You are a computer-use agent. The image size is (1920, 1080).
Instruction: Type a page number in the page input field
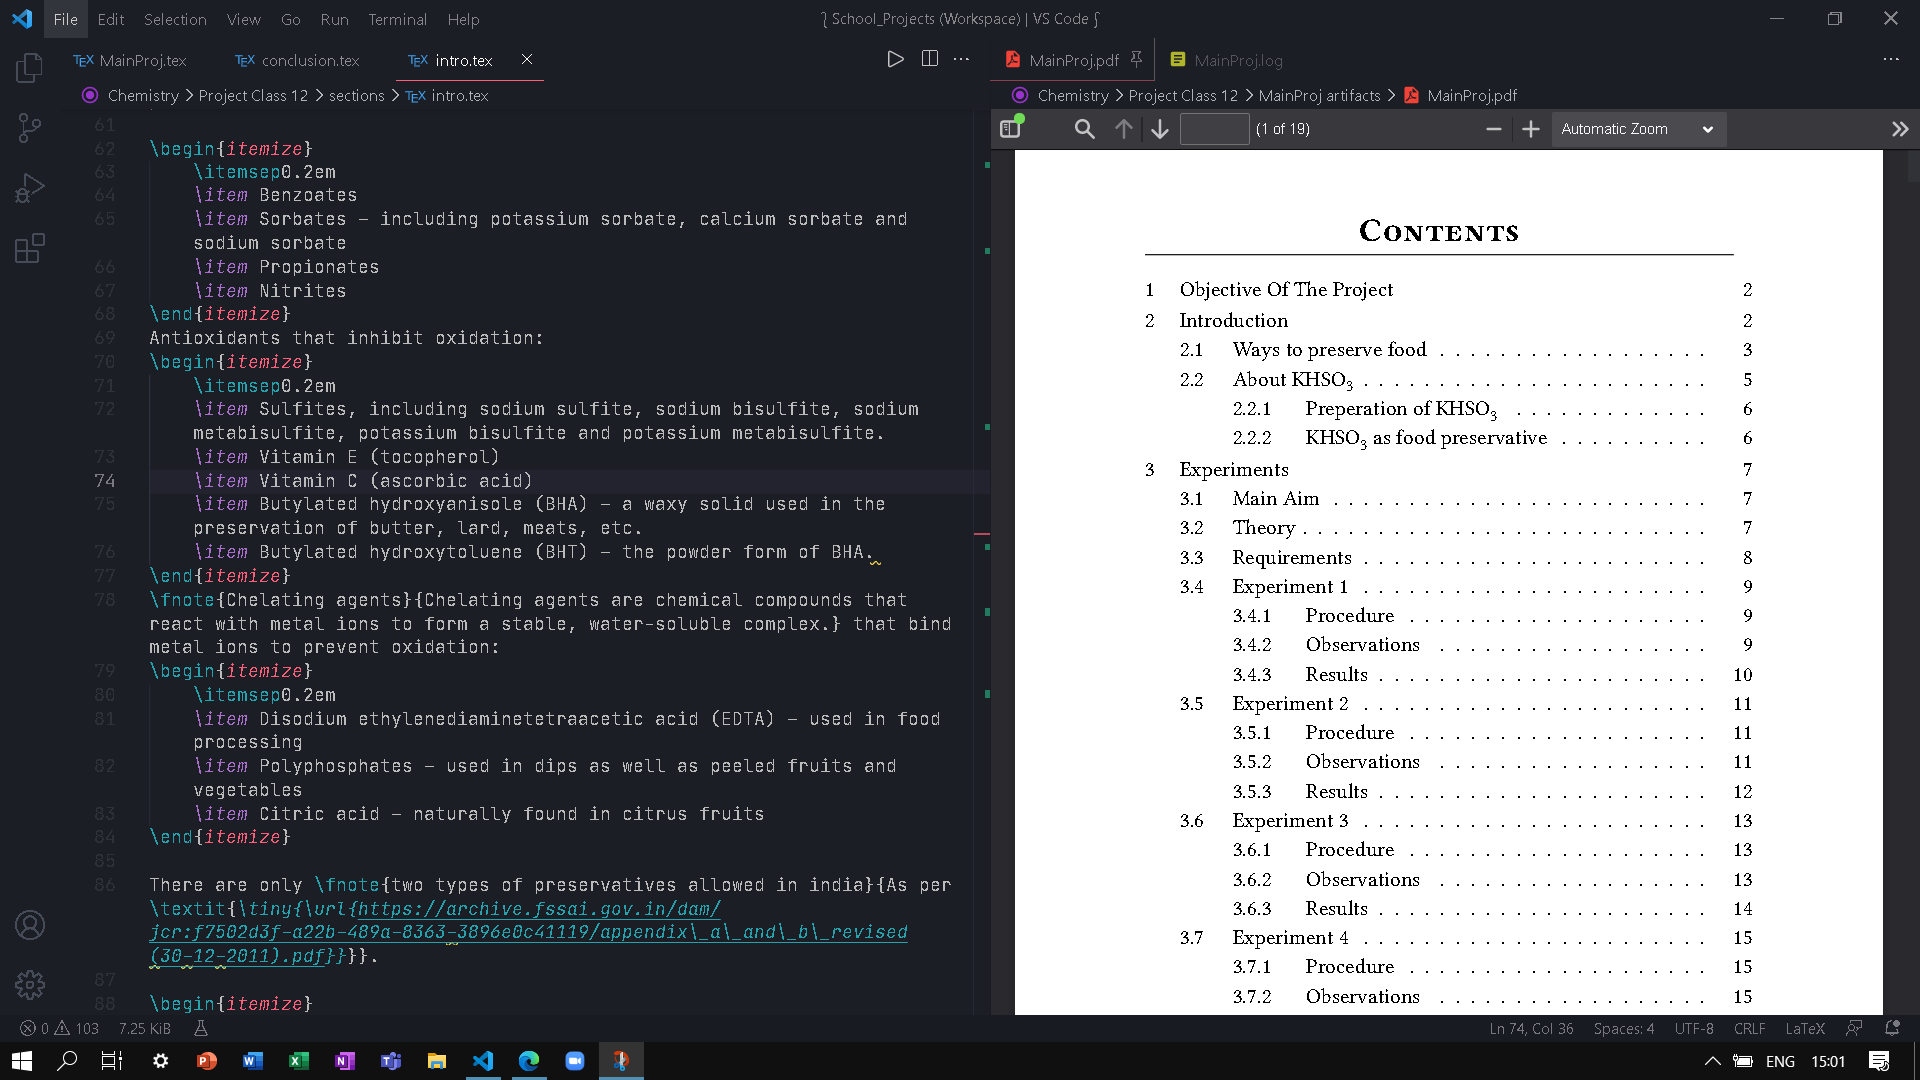(1214, 128)
